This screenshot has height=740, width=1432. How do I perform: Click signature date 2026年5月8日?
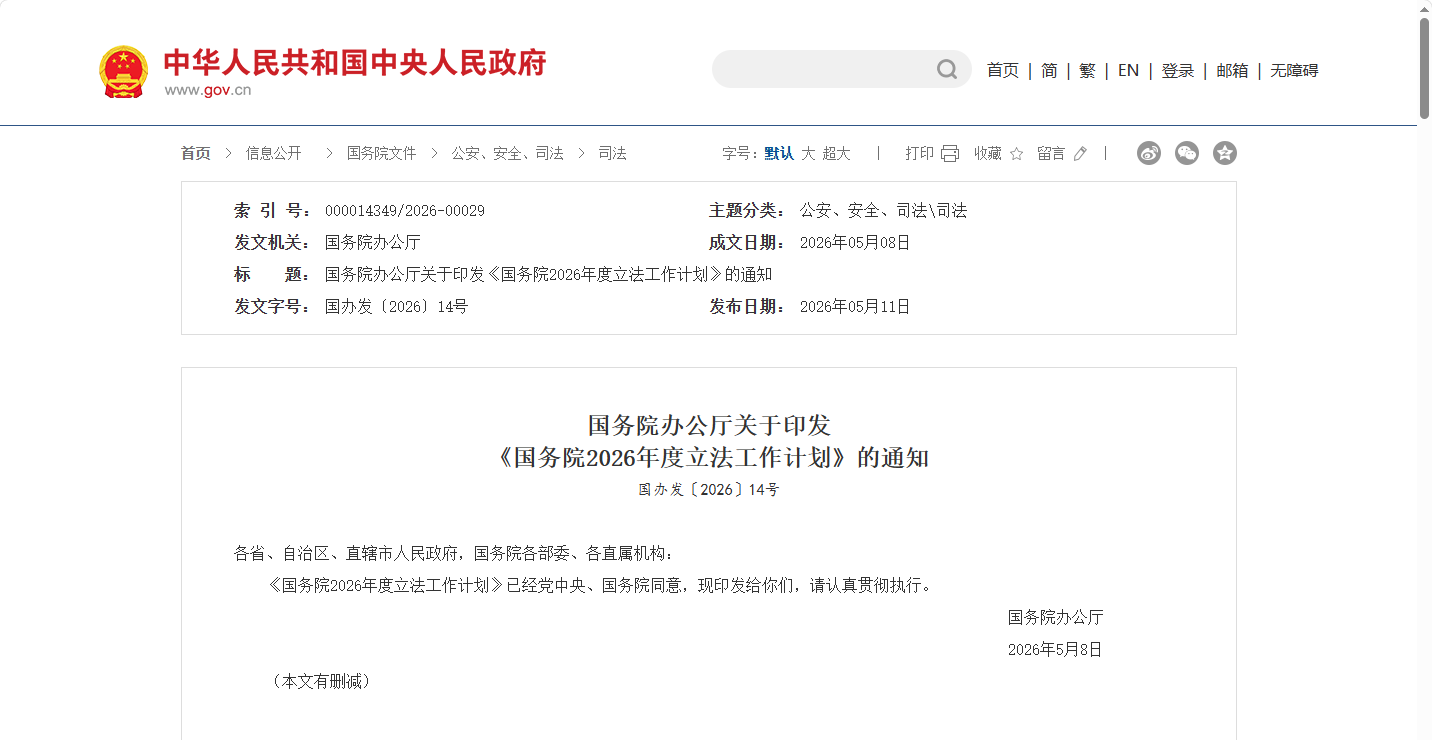(x=1055, y=650)
